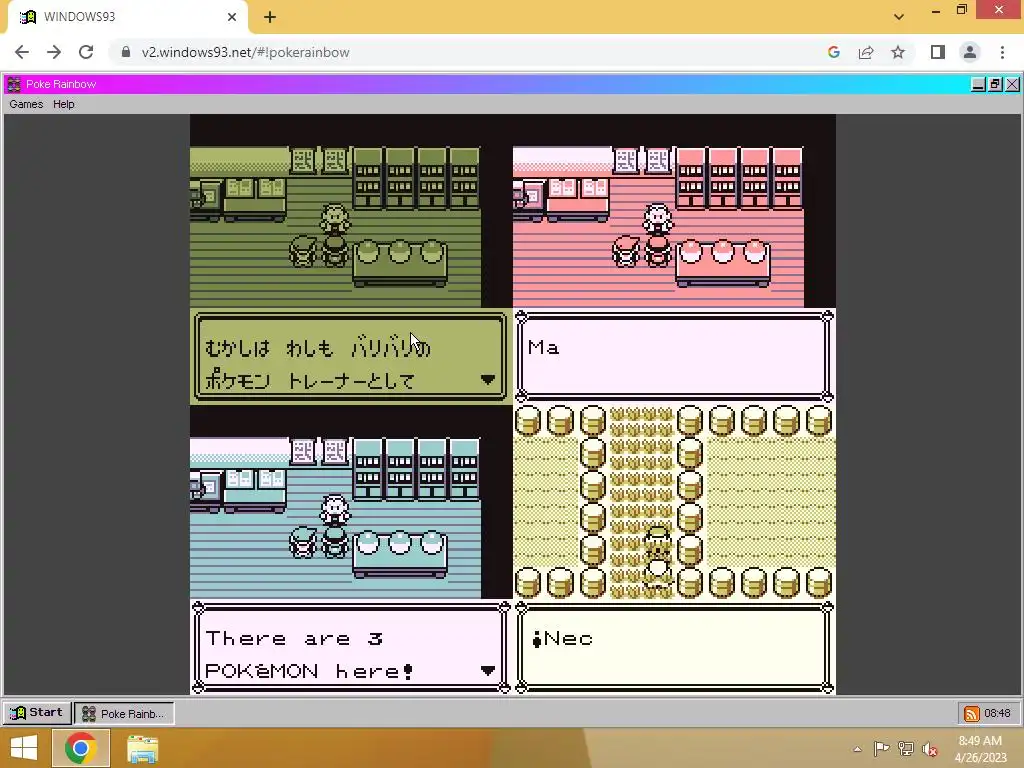The width and height of the screenshot is (1024, 768).
Task: Open the Help menu
Action: (x=63, y=104)
